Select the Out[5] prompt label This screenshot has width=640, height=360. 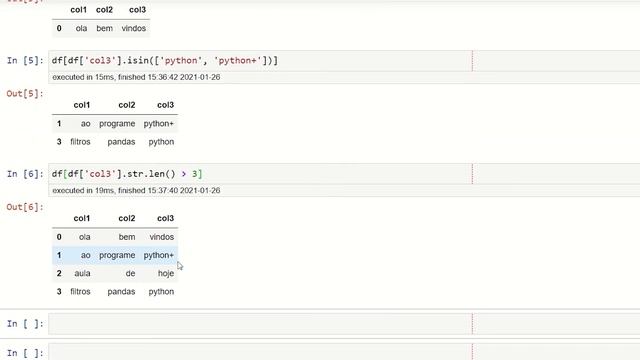point(24,93)
